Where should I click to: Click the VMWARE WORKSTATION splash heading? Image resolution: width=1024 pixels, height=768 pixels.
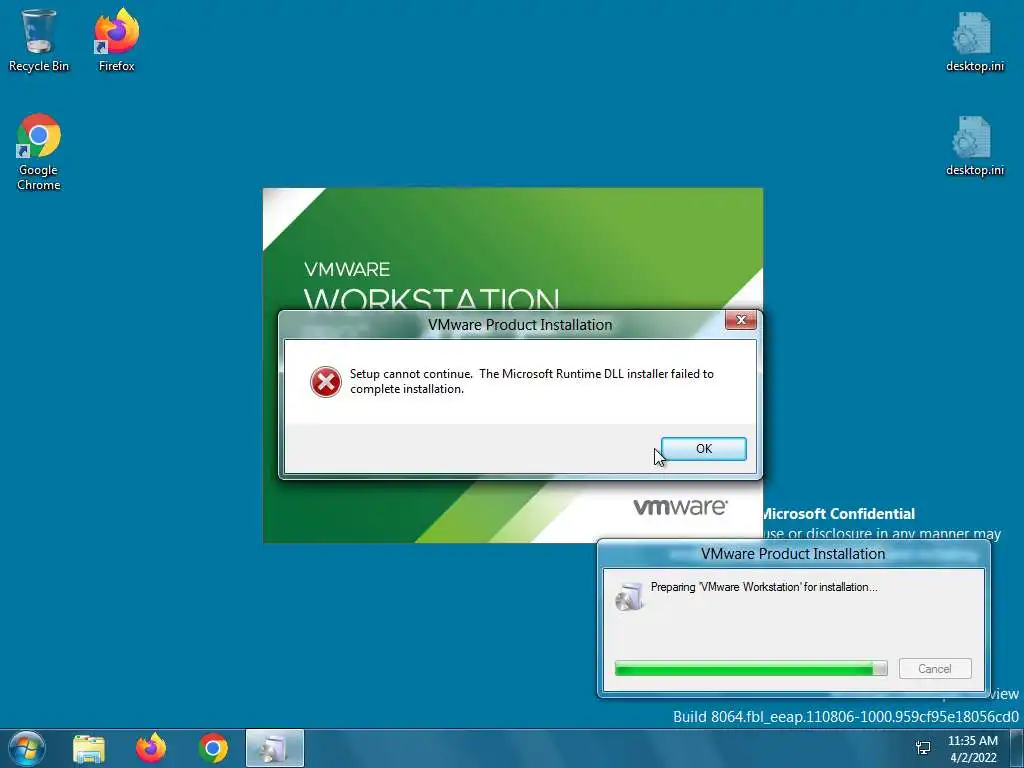click(431, 285)
